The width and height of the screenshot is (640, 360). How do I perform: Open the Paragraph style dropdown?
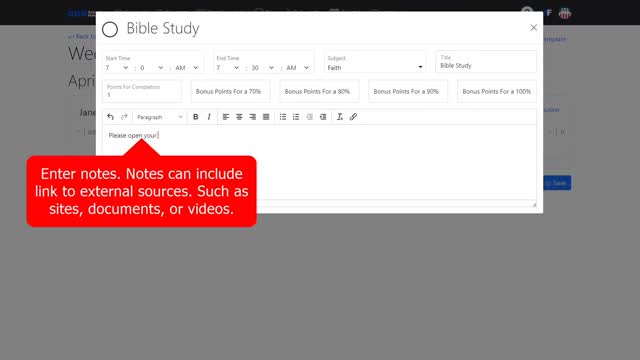pyautogui.click(x=160, y=117)
